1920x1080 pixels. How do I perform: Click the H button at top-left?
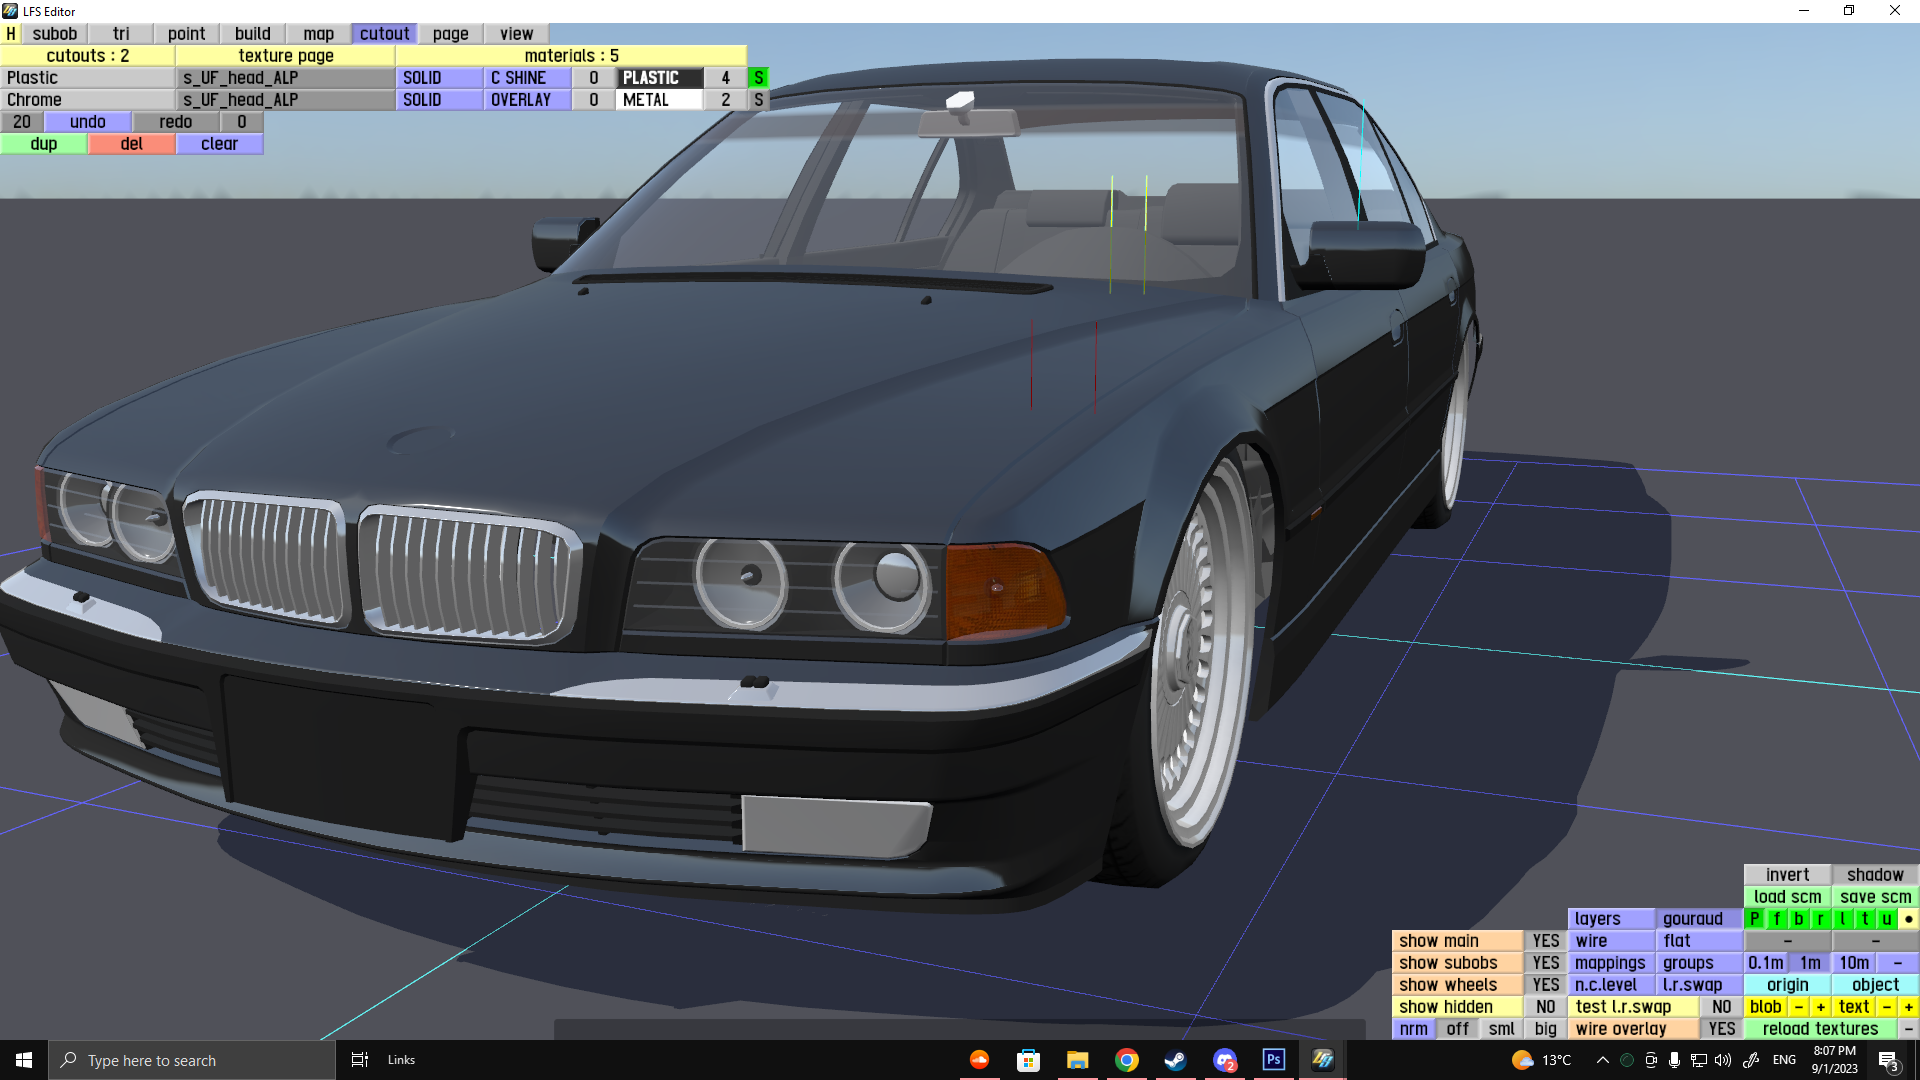(11, 34)
